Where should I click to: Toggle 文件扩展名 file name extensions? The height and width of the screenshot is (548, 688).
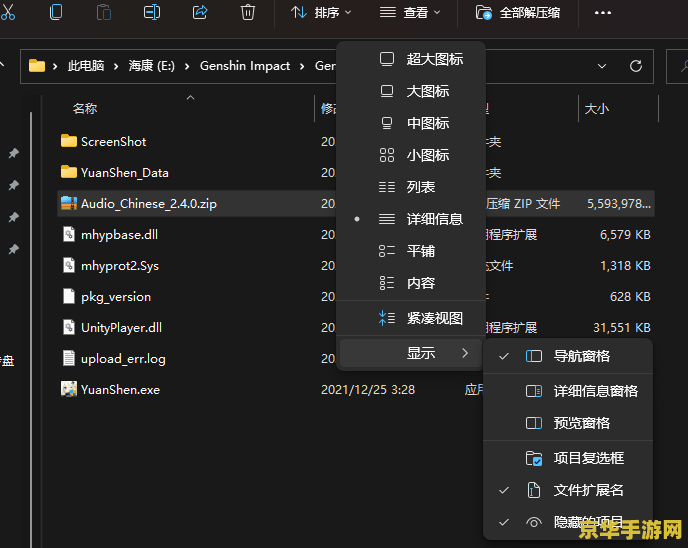[568, 490]
